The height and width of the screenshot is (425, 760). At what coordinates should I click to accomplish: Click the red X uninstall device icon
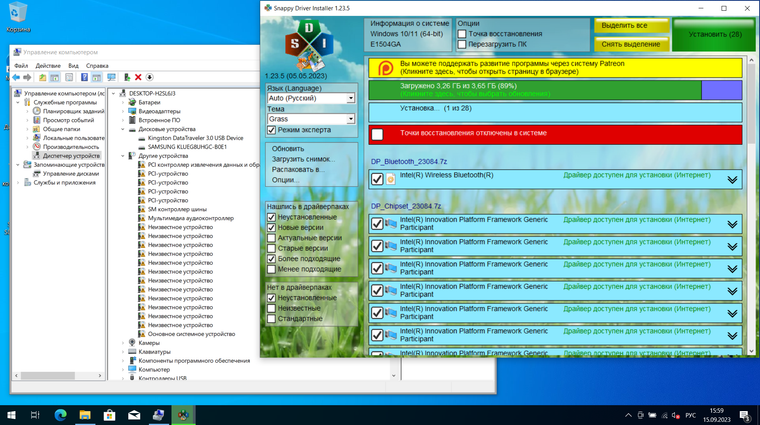click(x=138, y=77)
